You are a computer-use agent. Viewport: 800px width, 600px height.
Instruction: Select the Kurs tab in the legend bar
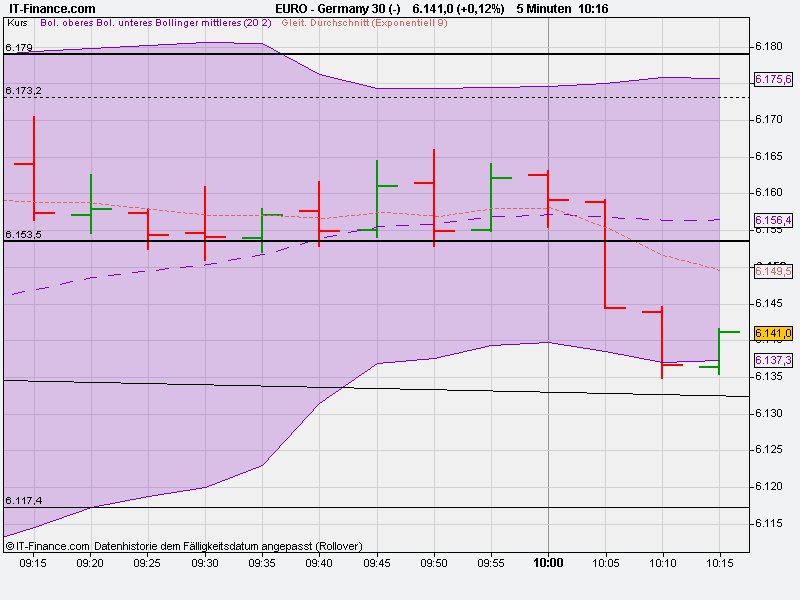click(x=19, y=29)
